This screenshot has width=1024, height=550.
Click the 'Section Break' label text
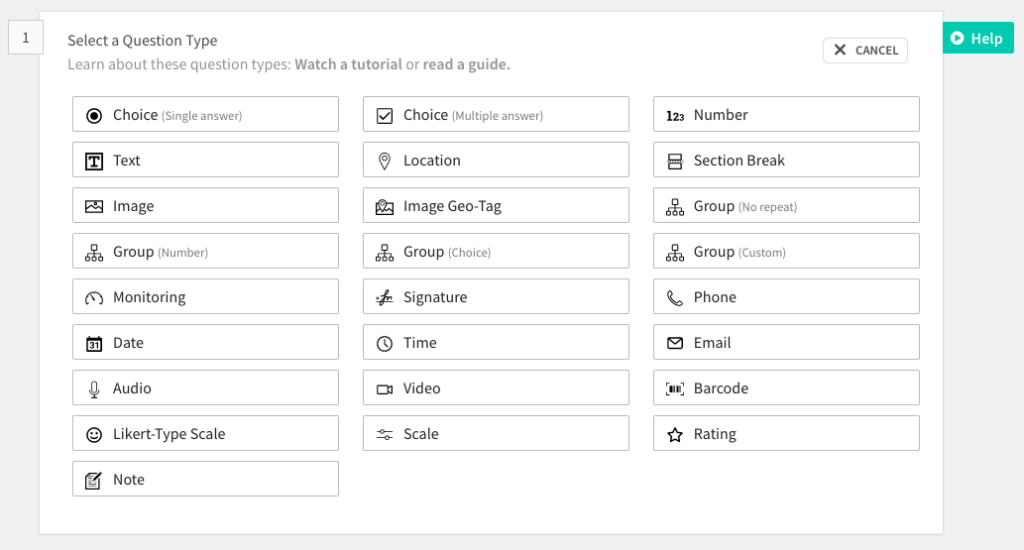(739, 161)
